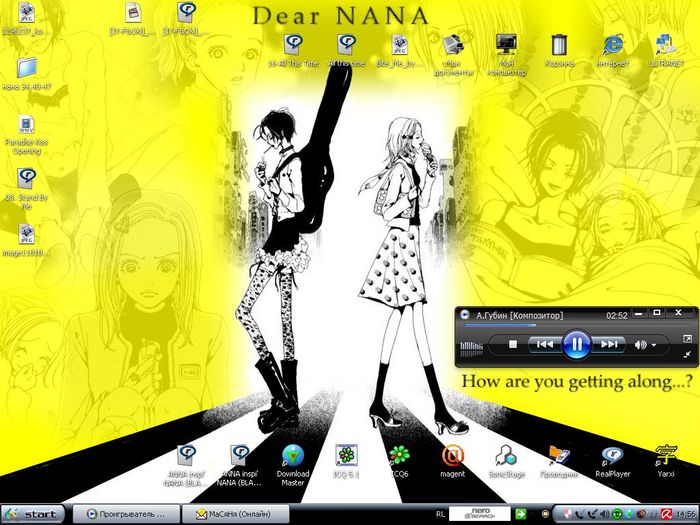
Task: Click the 14:56 taskbar clock
Action: click(x=686, y=515)
